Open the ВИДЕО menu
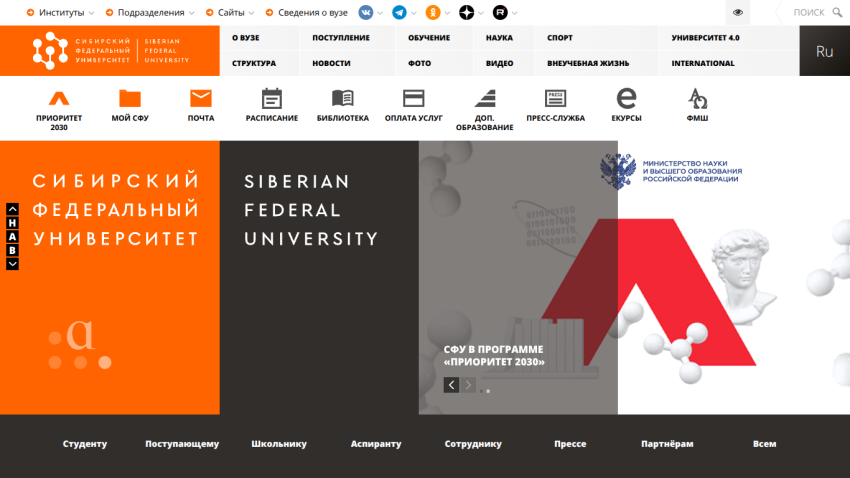 coord(499,63)
